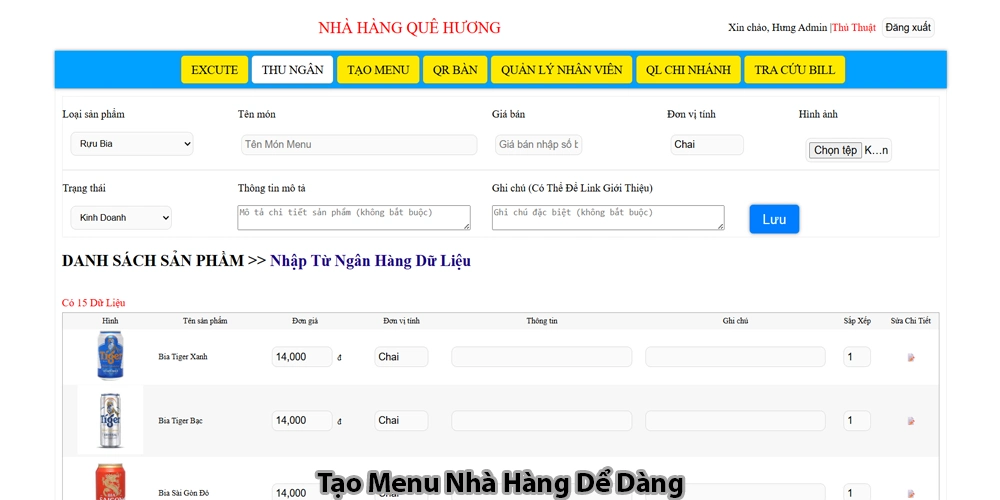Click the Thông tin mô tả textarea
This screenshot has height=500, width=1000.
[354, 217]
